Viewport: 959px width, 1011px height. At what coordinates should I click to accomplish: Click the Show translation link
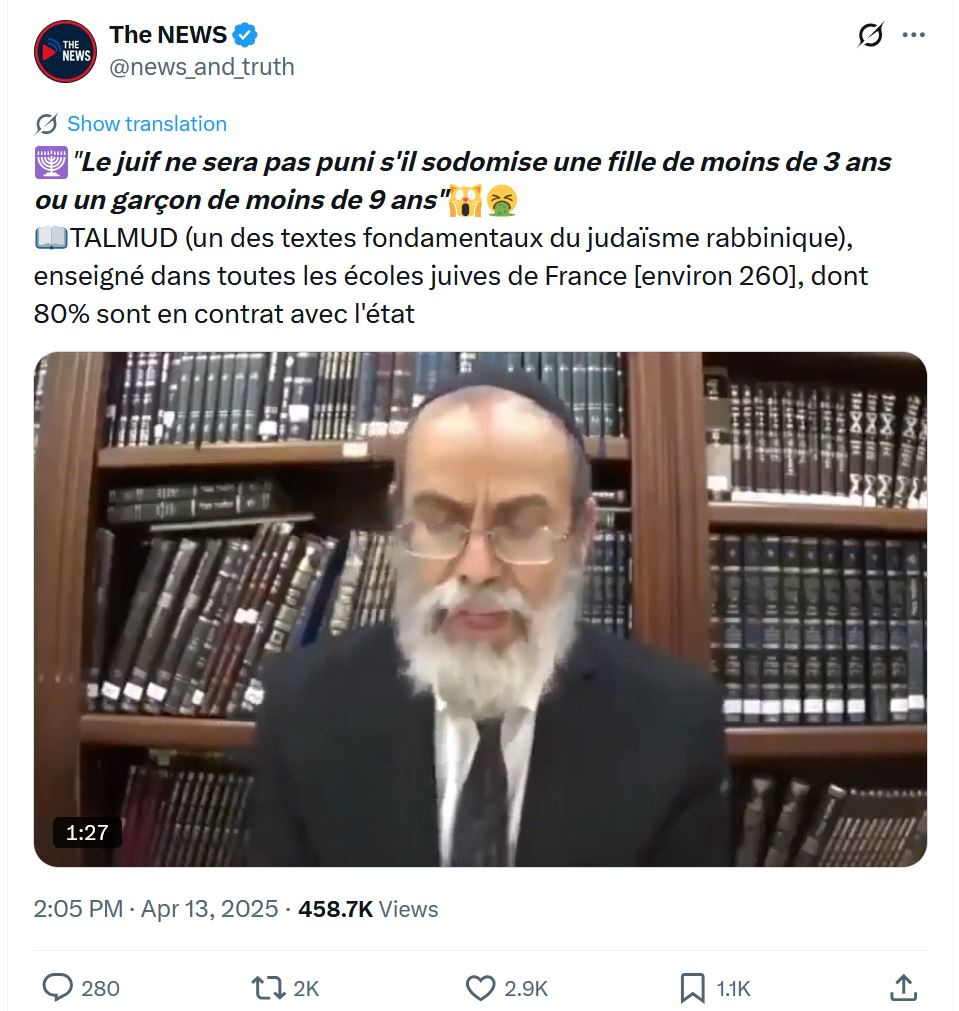[147, 124]
